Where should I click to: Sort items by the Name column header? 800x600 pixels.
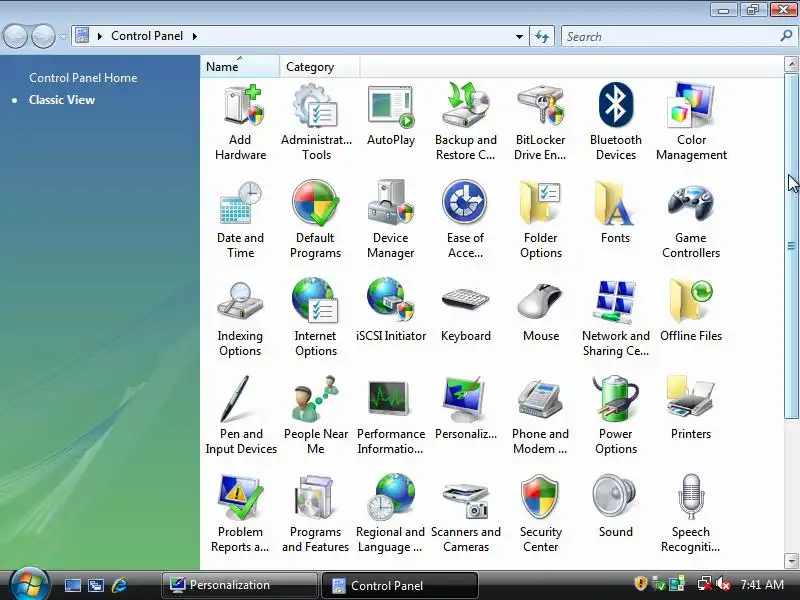tap(240, 67)
